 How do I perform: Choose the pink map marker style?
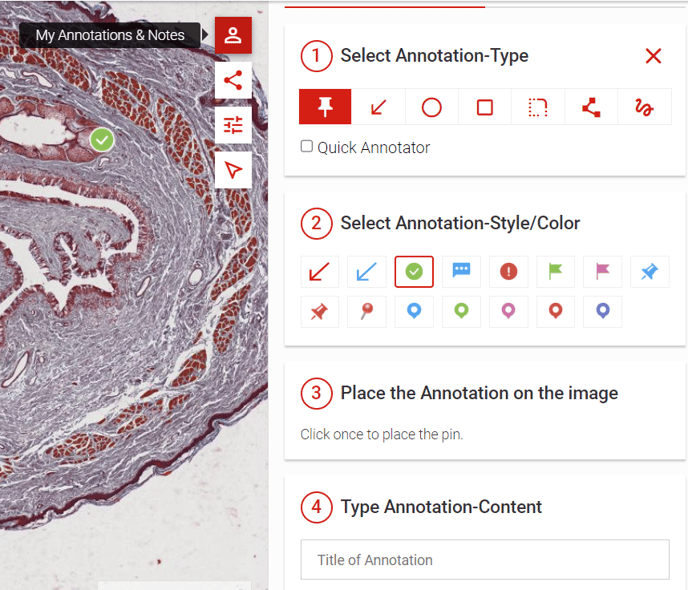tap(509, 312)
